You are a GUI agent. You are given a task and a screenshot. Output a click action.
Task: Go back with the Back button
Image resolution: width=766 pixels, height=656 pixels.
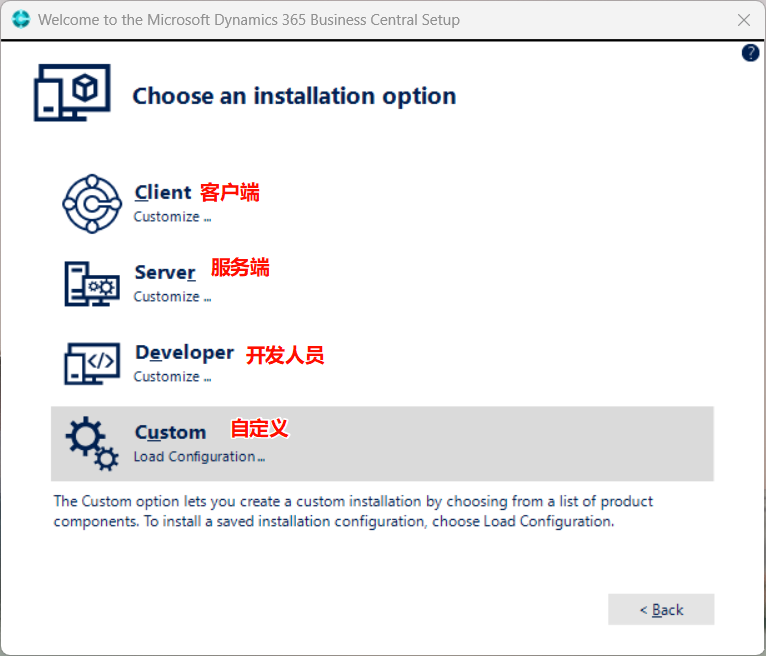tap(661, 609)
